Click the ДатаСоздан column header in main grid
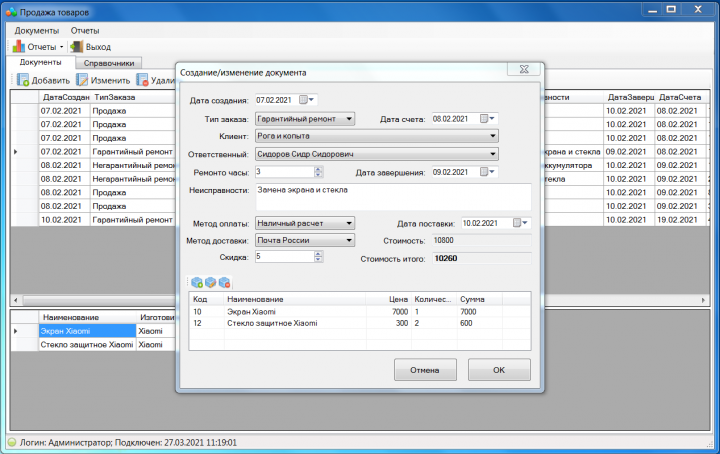The width and height of the screenshot is (720, 454). [64, 97]
